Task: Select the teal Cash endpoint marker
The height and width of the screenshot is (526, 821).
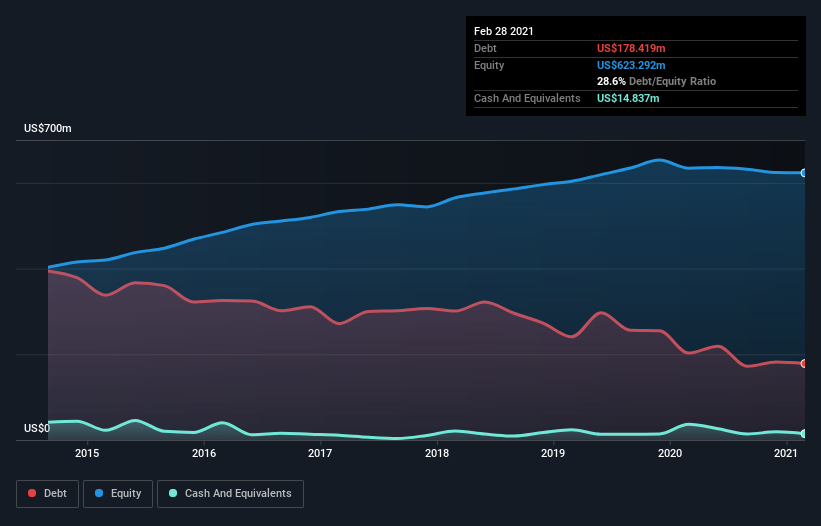Action: click(x=804, y=433)
